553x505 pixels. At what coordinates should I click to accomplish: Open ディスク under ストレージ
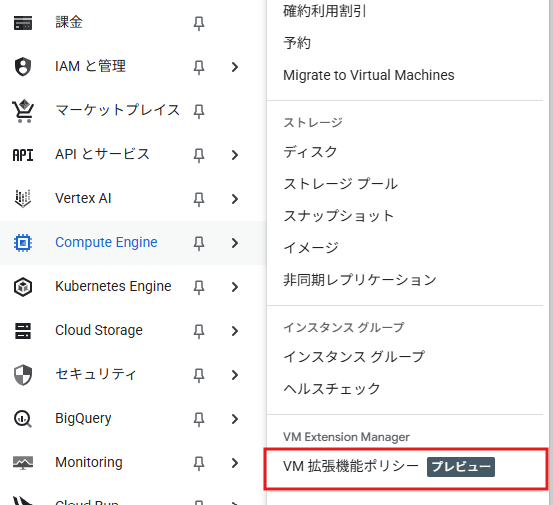pyautogui.click(x=310, y=152)
